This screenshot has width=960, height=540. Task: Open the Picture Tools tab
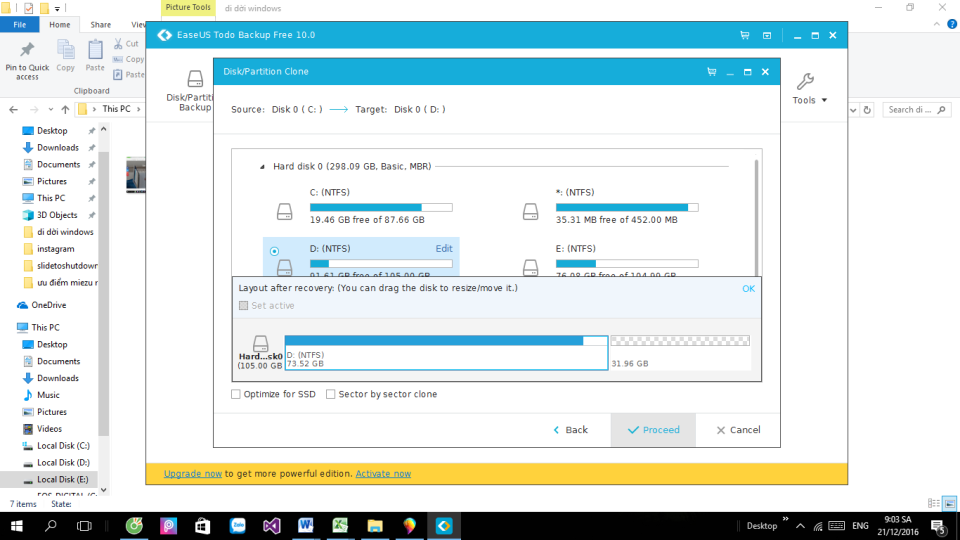pyautogui.click(x=188, y=7)
